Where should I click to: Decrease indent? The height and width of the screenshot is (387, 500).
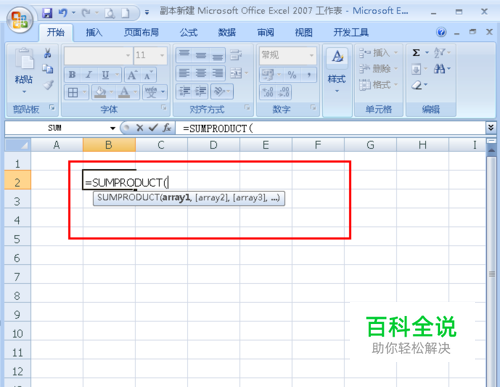coord(184,91)
